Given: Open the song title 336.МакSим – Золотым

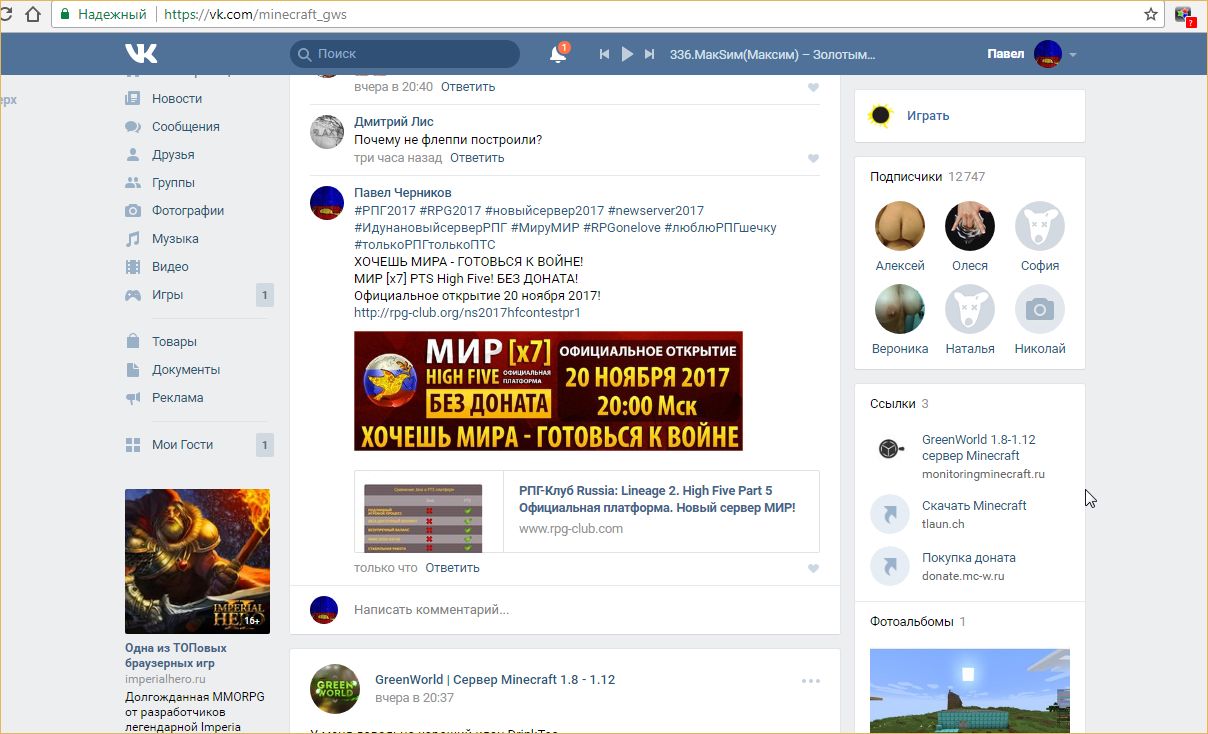Looking at the screenshot, I should click(x=773, y=54).
